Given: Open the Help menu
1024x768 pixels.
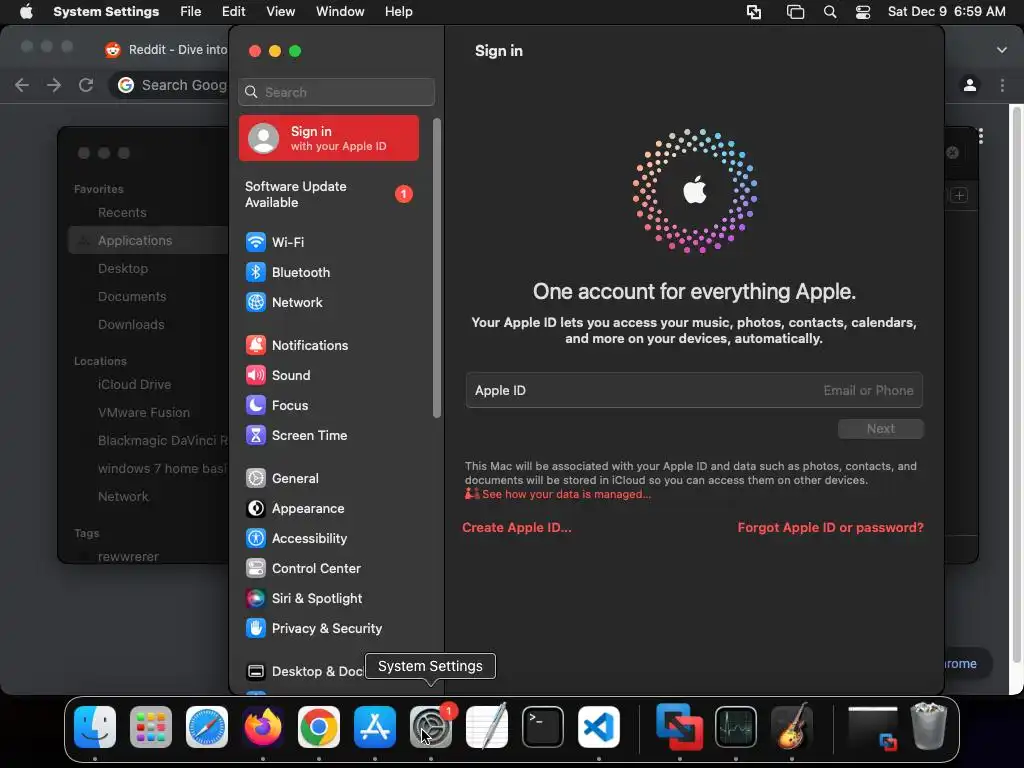Looking at the screenshot, I should 398,12.
